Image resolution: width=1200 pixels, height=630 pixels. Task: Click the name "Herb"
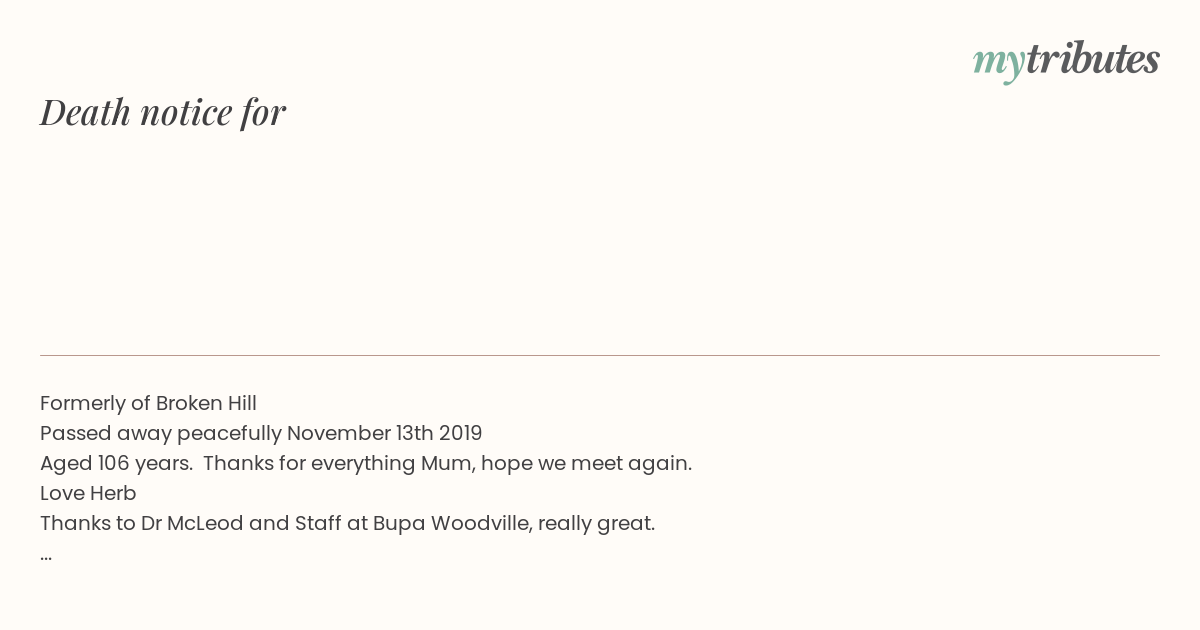113,493
